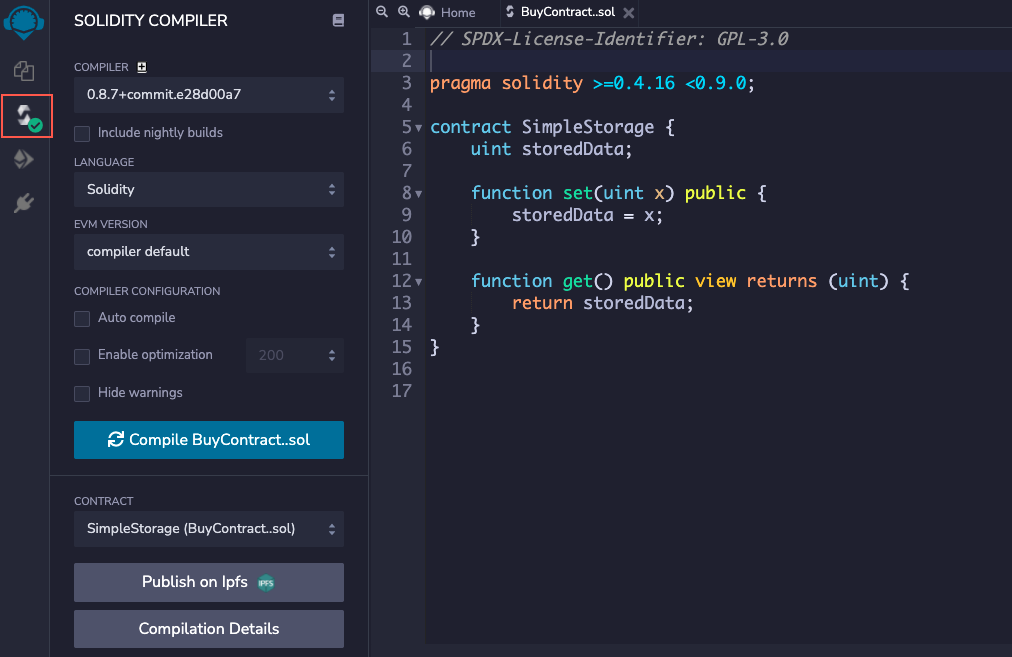Click the zoom out magnifier icon
Screen dimensions: 1012x657
[x=381, y=12]
